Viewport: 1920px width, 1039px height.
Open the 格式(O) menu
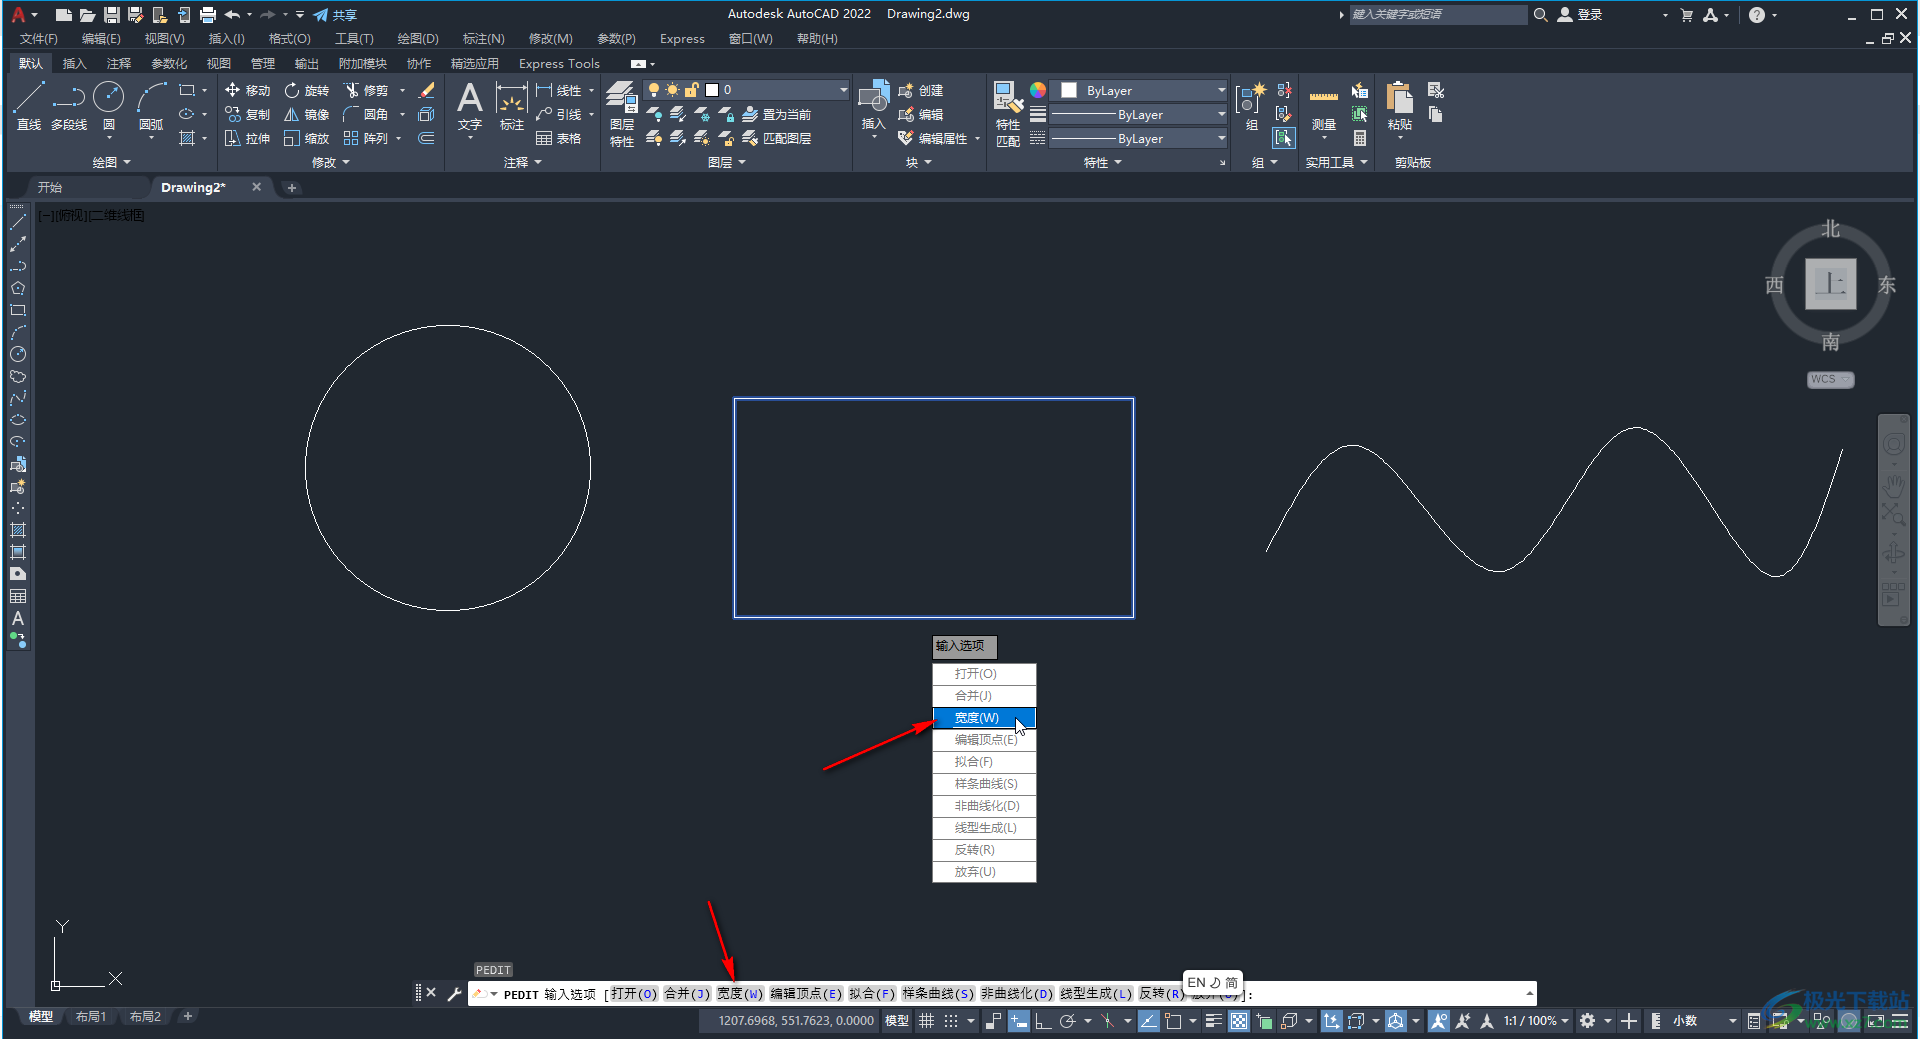pyautogui.click(x=289, y=39)
